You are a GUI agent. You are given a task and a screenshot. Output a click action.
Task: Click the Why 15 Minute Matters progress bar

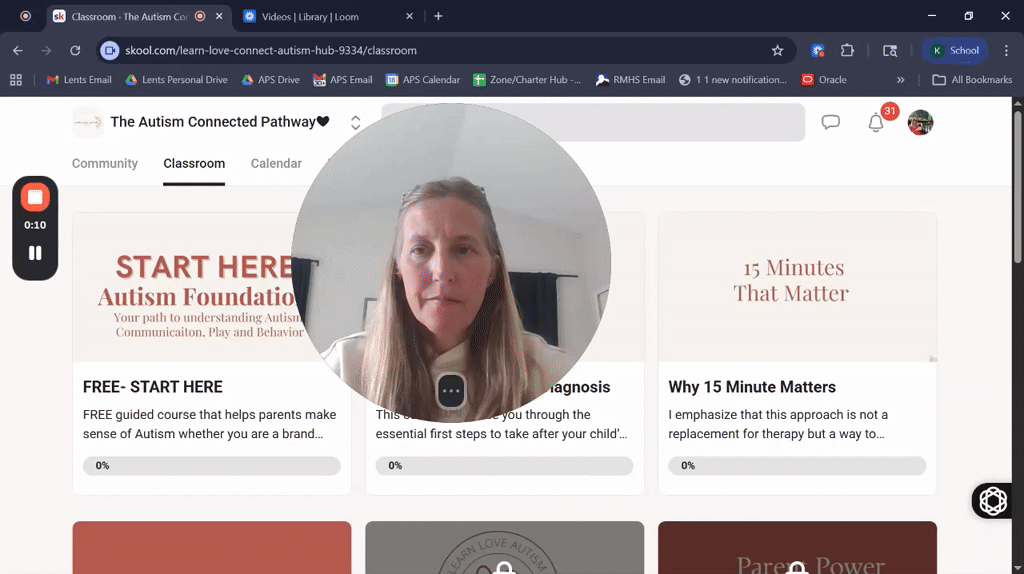coord(797,466)
